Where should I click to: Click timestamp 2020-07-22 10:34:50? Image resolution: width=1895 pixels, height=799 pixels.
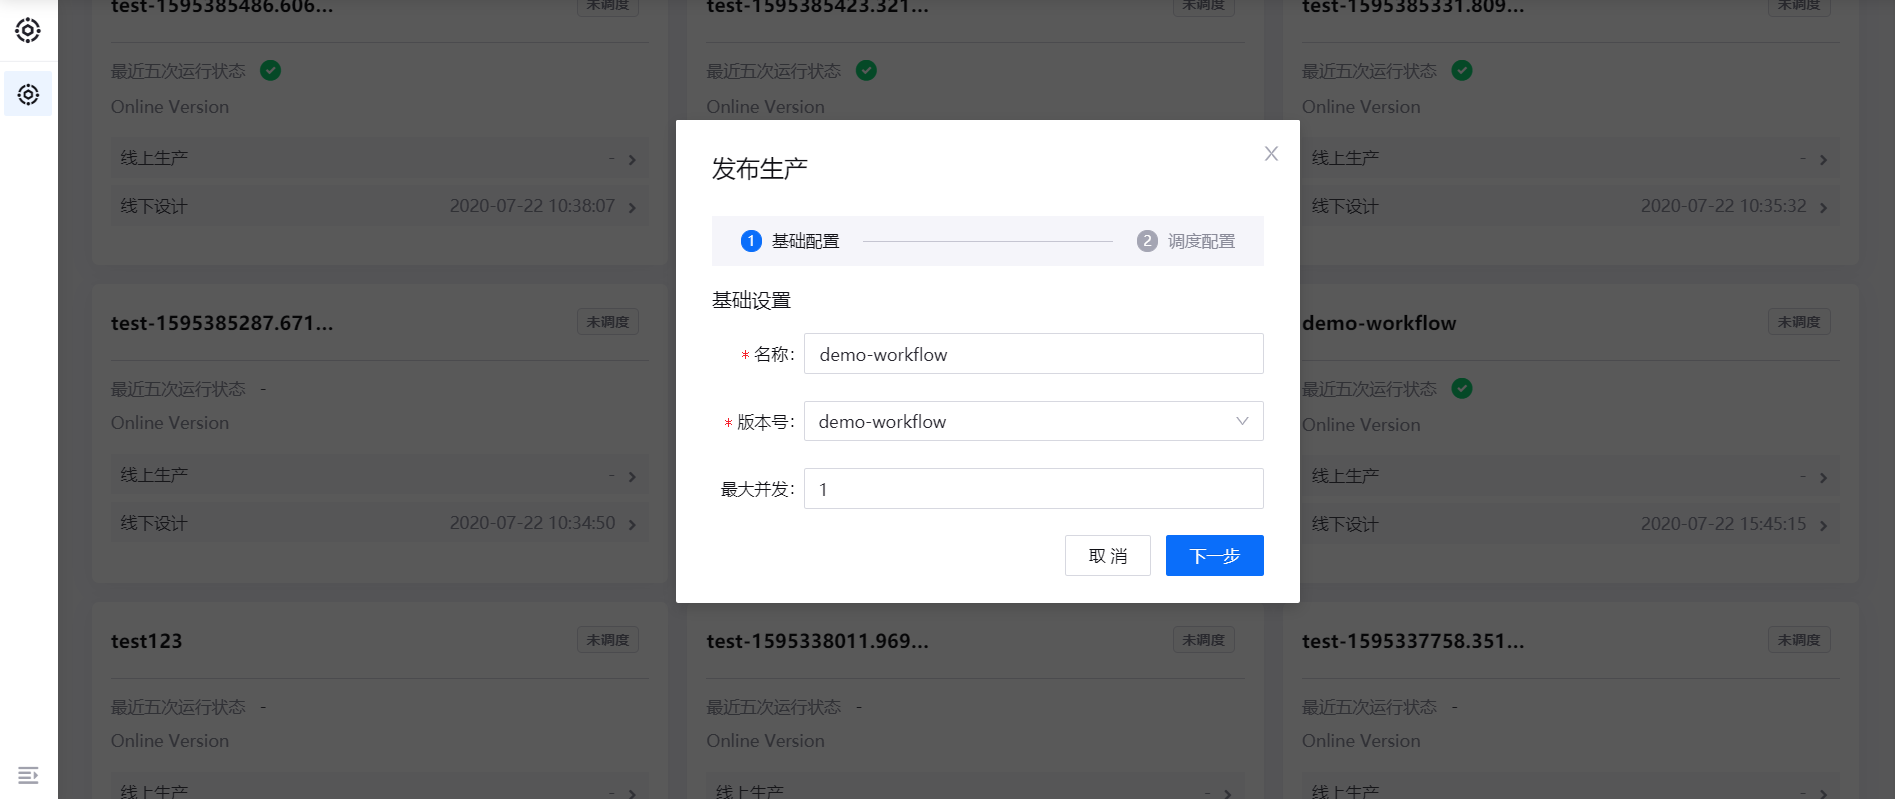[532, 523]
